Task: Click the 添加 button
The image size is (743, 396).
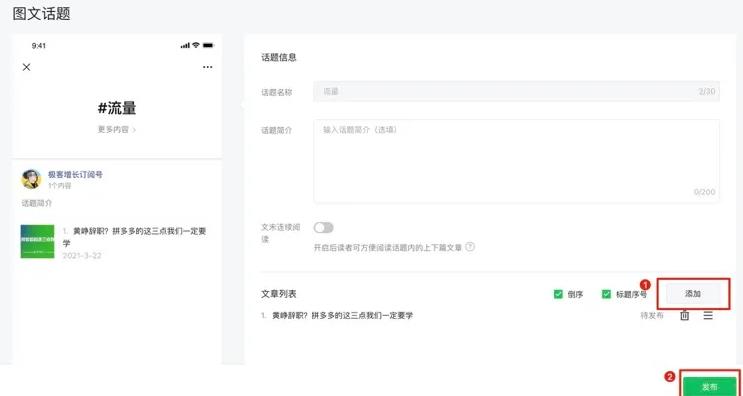Action: pyautogui.click(x=693, y=294)
